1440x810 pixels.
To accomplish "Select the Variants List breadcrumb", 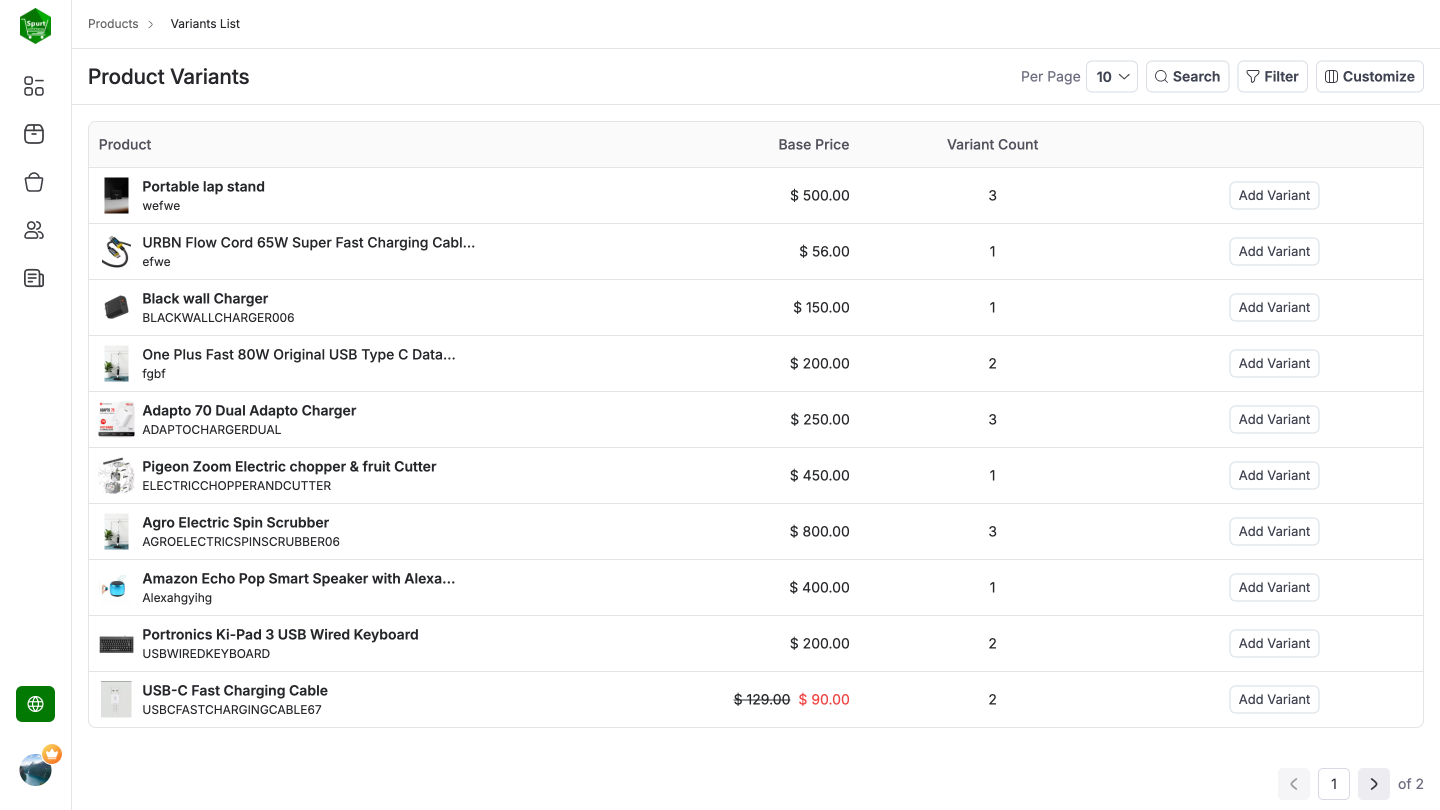I will pos(205,23).
